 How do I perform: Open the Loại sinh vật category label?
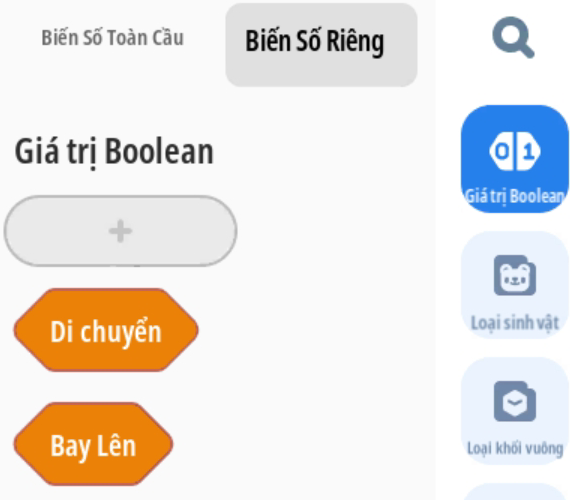tap(515, 323)
